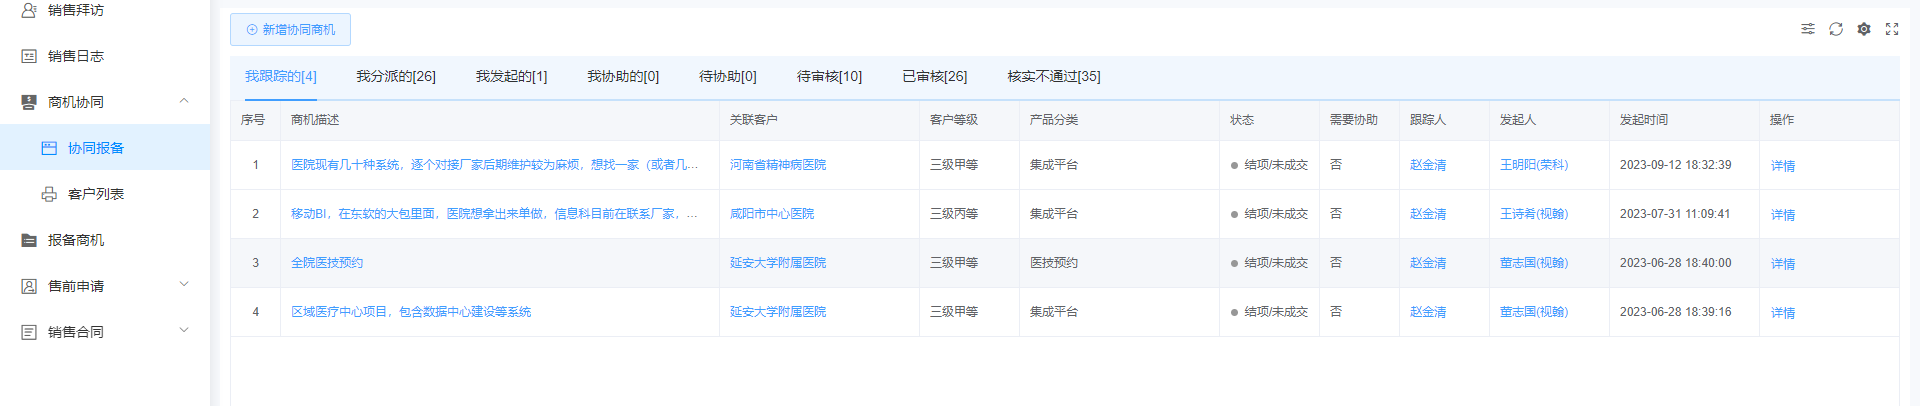This screenshot has height=406, width=1920.
Task: Select 协同报备 in the sidebar
Action: [96, 148]
